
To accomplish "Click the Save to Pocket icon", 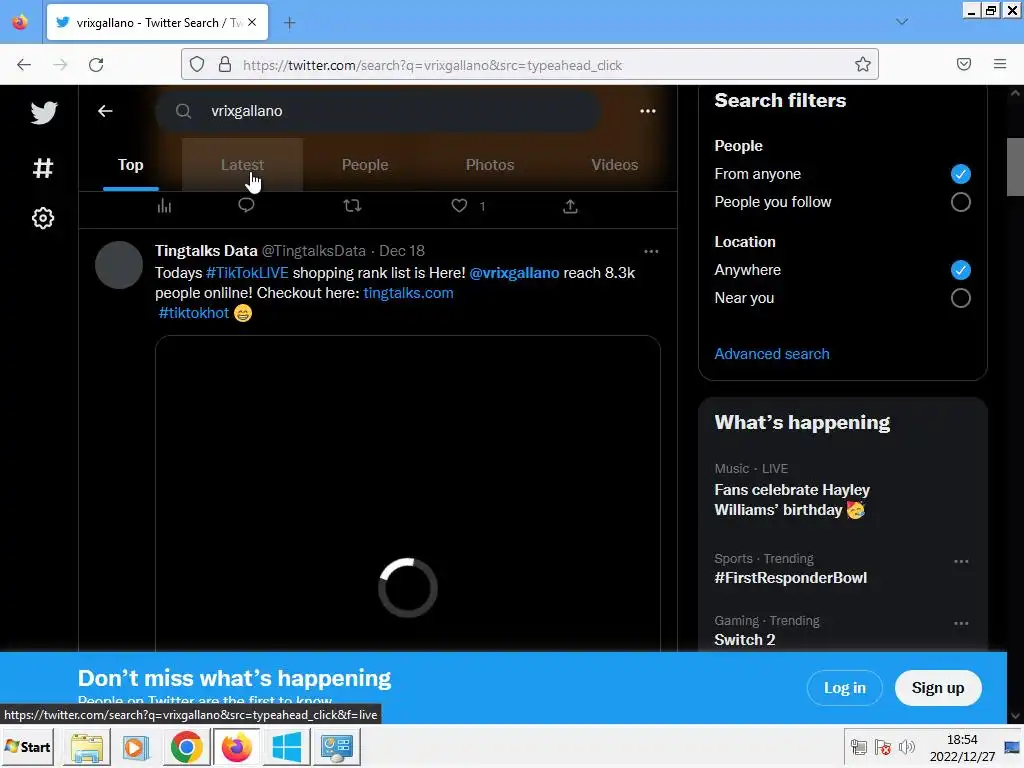I will [964, 64].
